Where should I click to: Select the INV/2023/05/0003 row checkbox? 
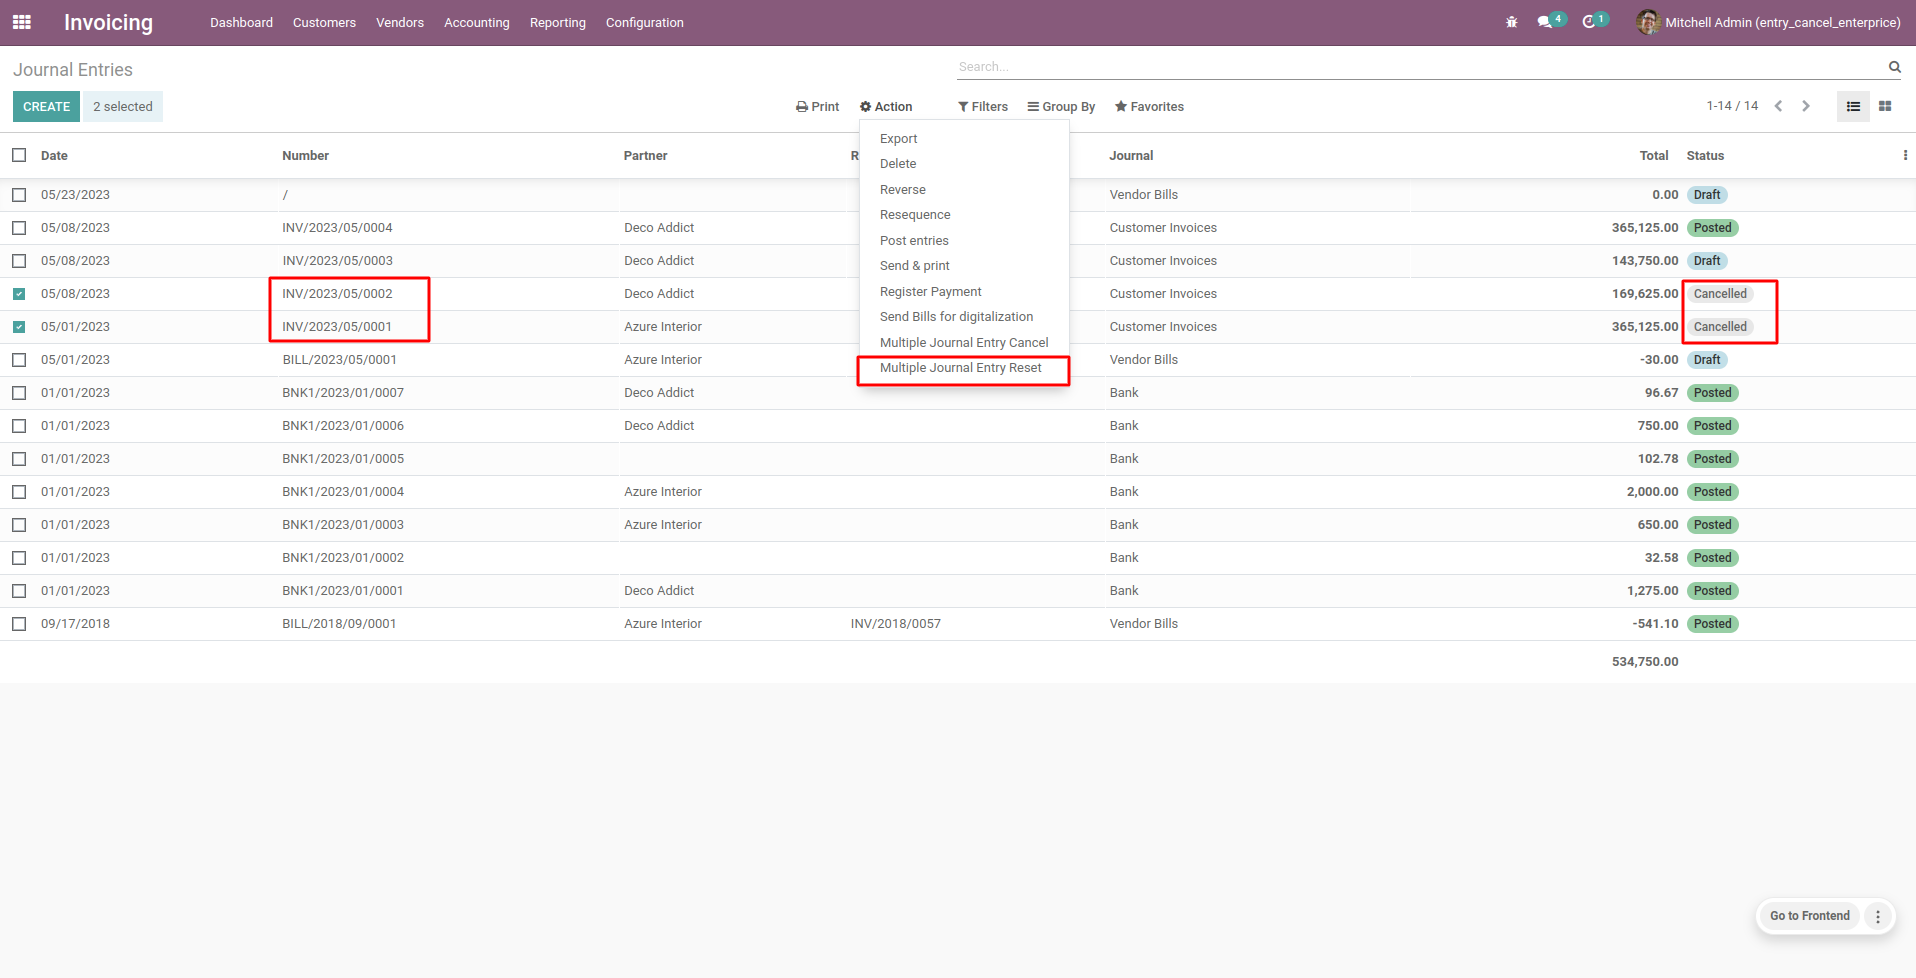click(19, 261)
